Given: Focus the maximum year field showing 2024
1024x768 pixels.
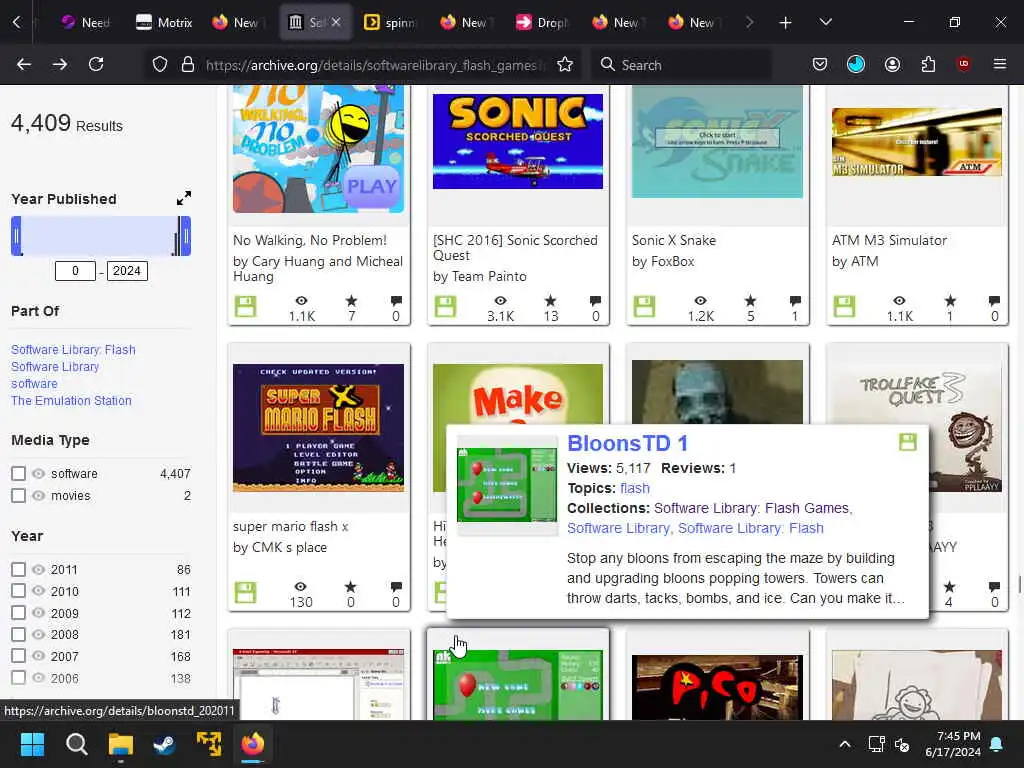Looking at the screenshot, I should [127, 271].
